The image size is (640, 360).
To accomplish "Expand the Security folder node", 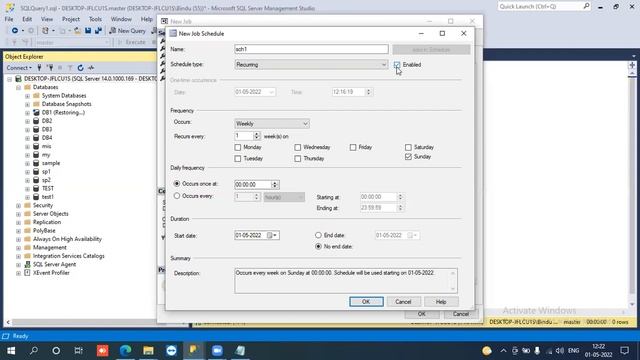I will 18,206.
